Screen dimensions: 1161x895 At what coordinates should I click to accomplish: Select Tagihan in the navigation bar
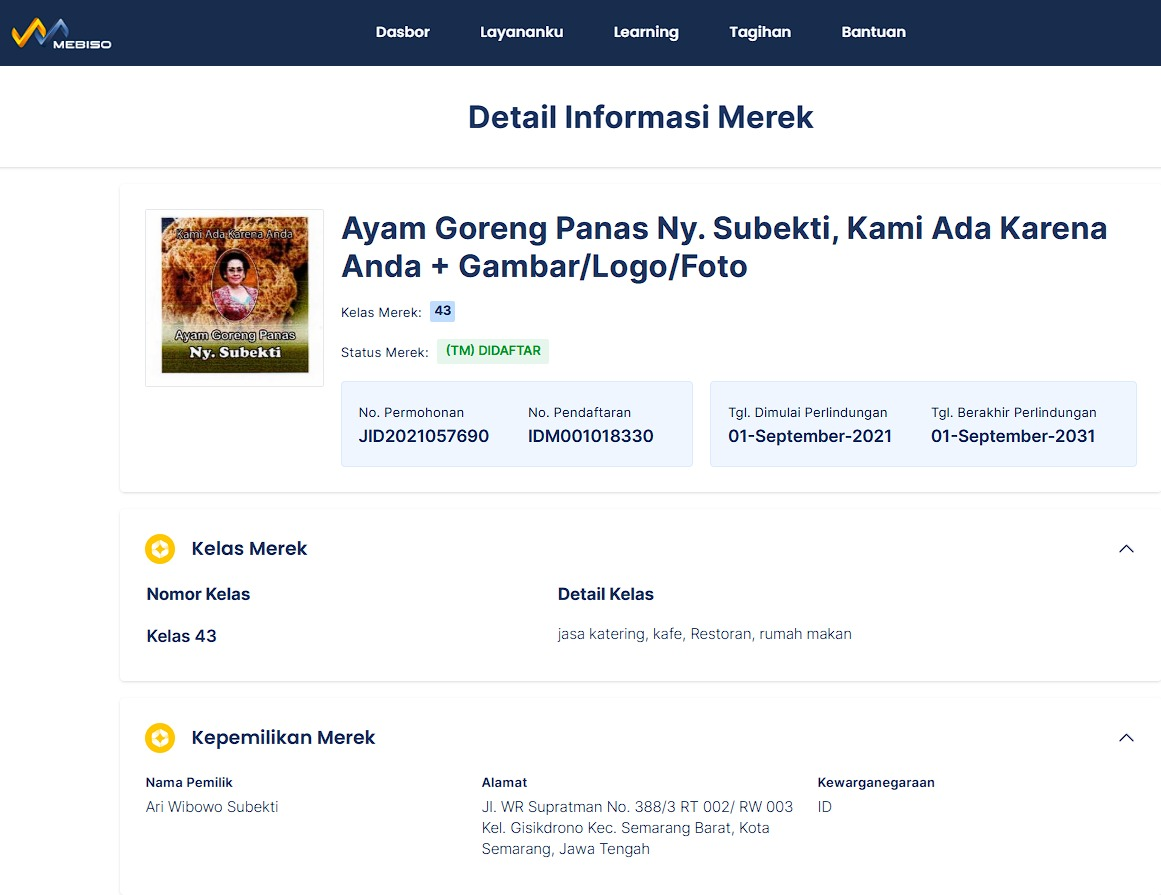click(760, 32)
